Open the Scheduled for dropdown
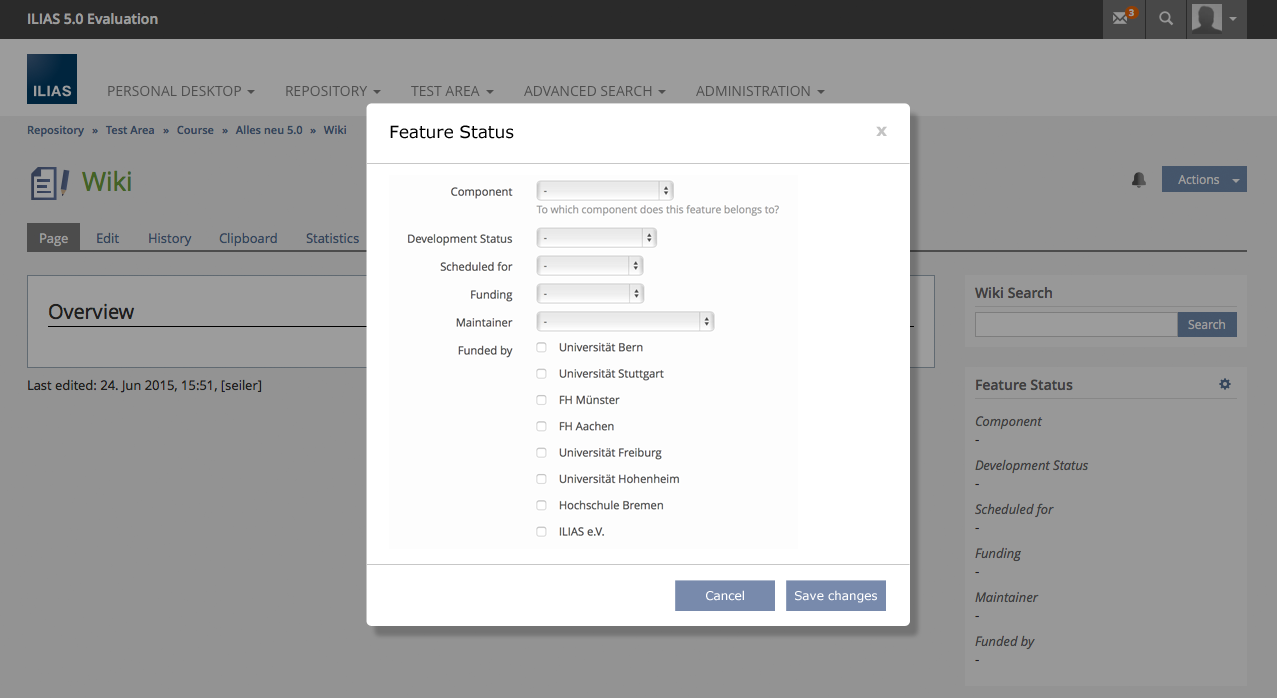1277x698 pixels. pyautogui.click(x=589, y=266)
